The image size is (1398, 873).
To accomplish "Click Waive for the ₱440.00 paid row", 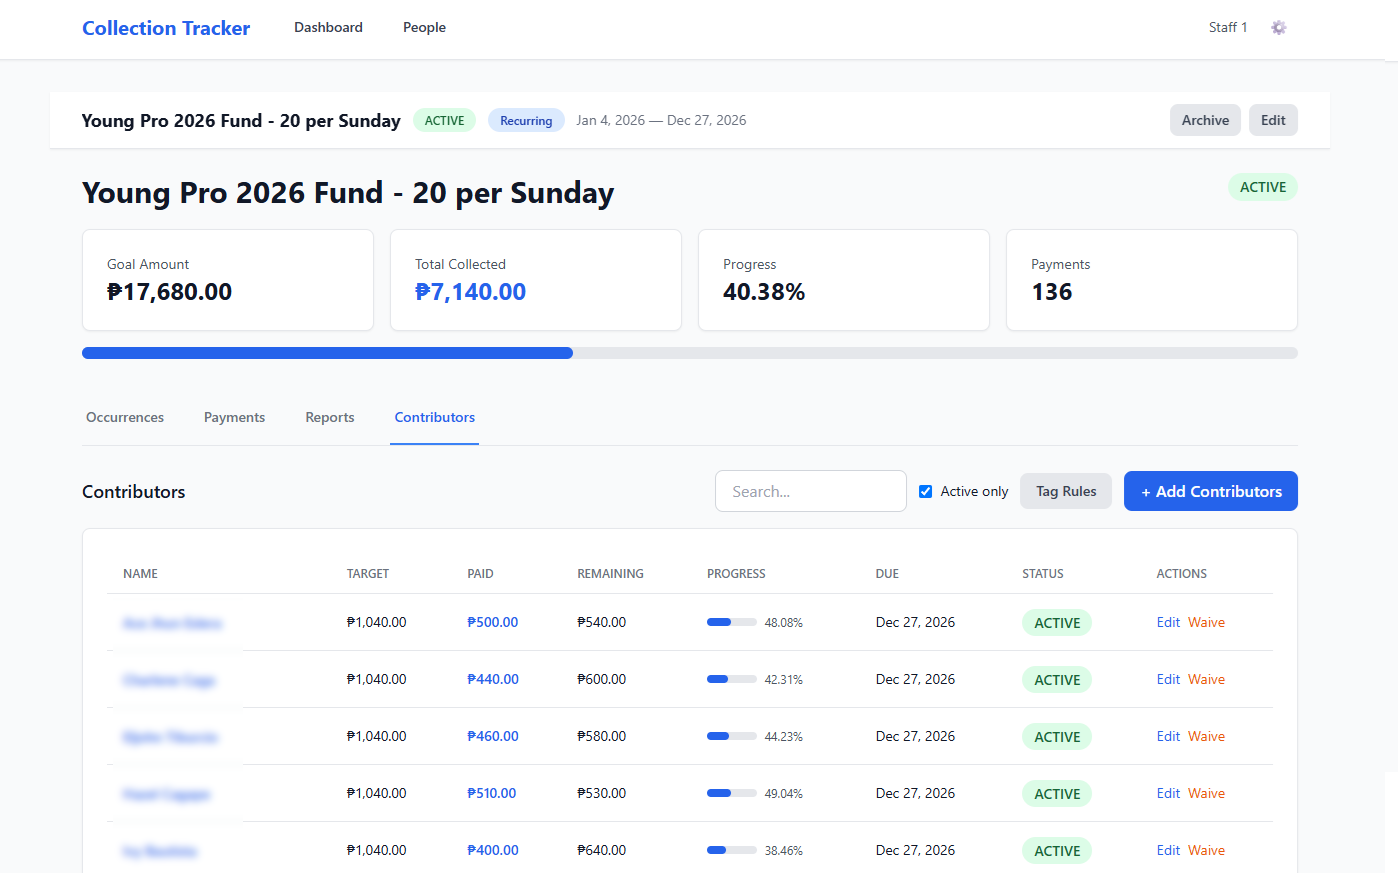I will [1206, 679].
